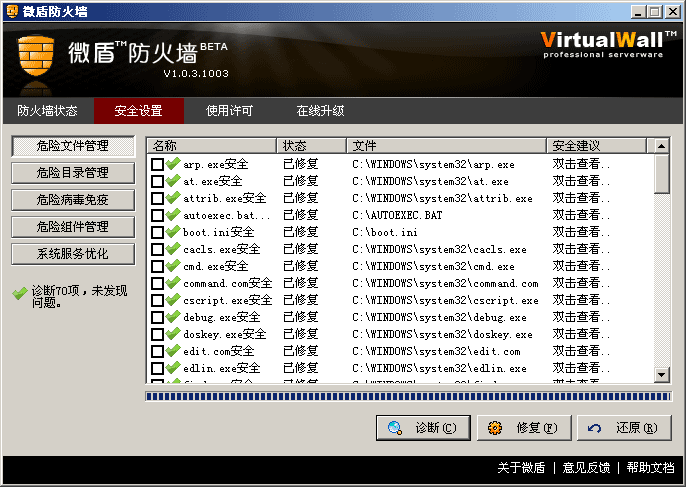Viewport: 686px width, 487px height.
Task: Click the C:\boot.ini file path
Action: (385, 232)
